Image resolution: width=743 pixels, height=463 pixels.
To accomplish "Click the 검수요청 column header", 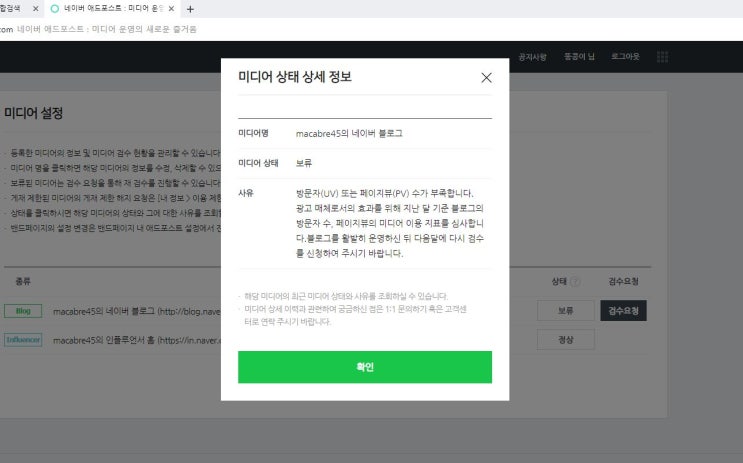I will pyautogui.click(x=624, y=281).
